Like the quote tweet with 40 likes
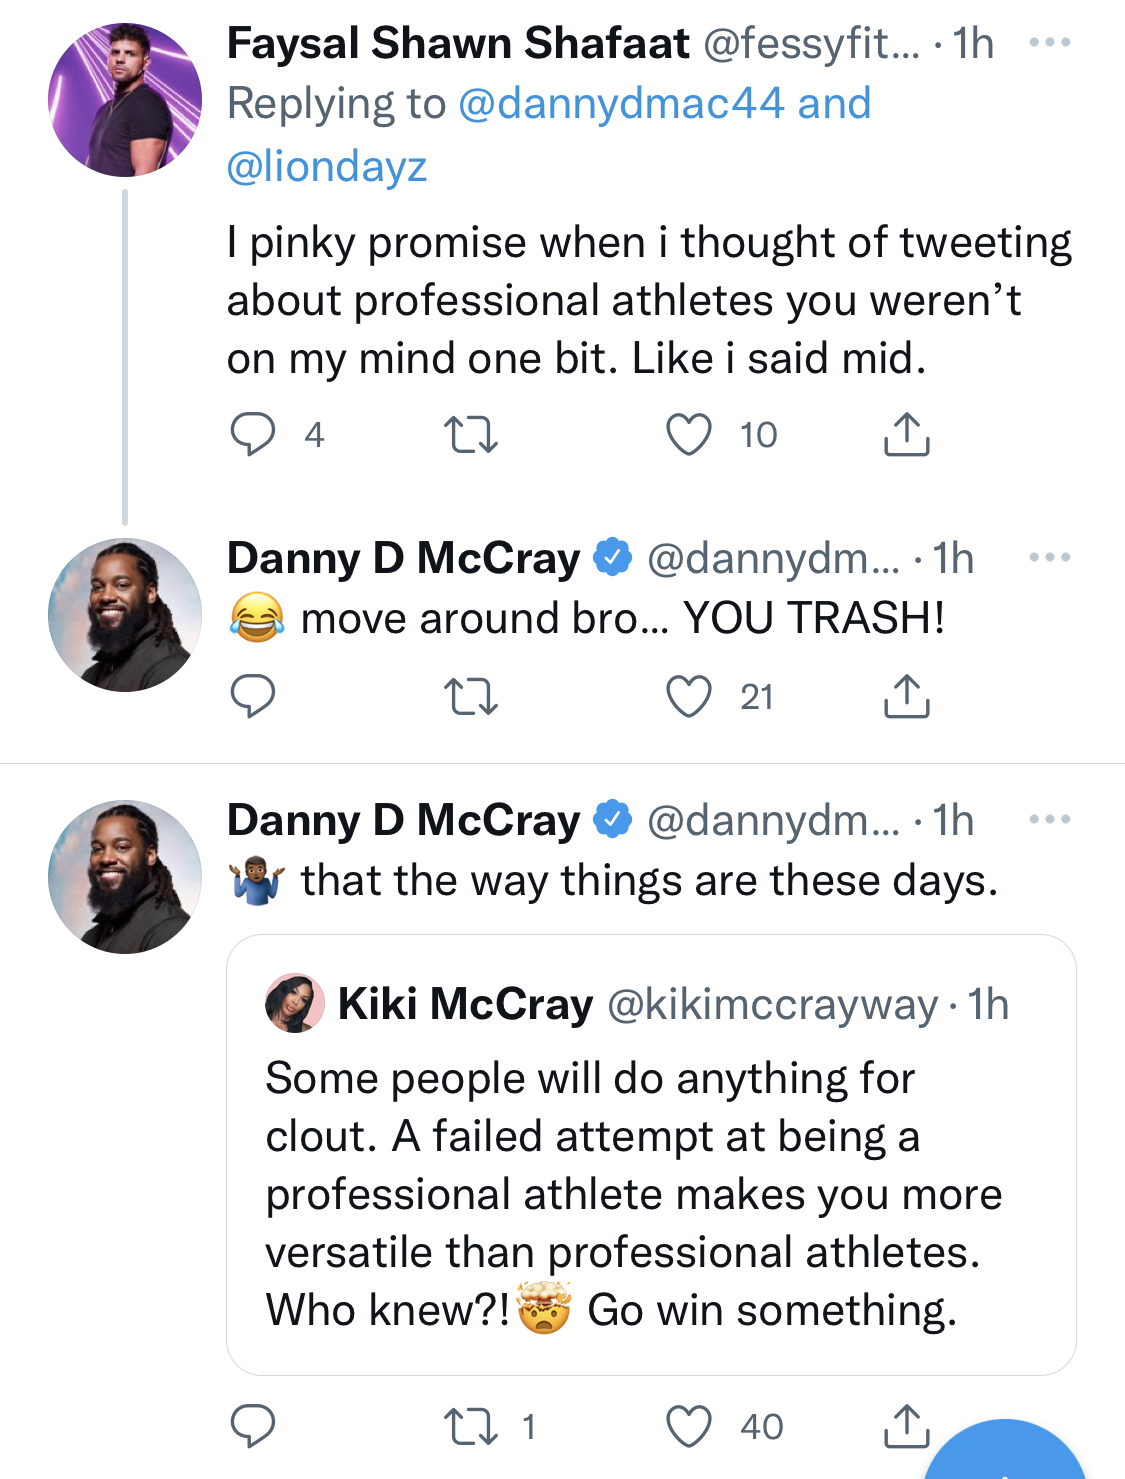The width and height of the screenshot is (1125, 1479). (689, 1426)
